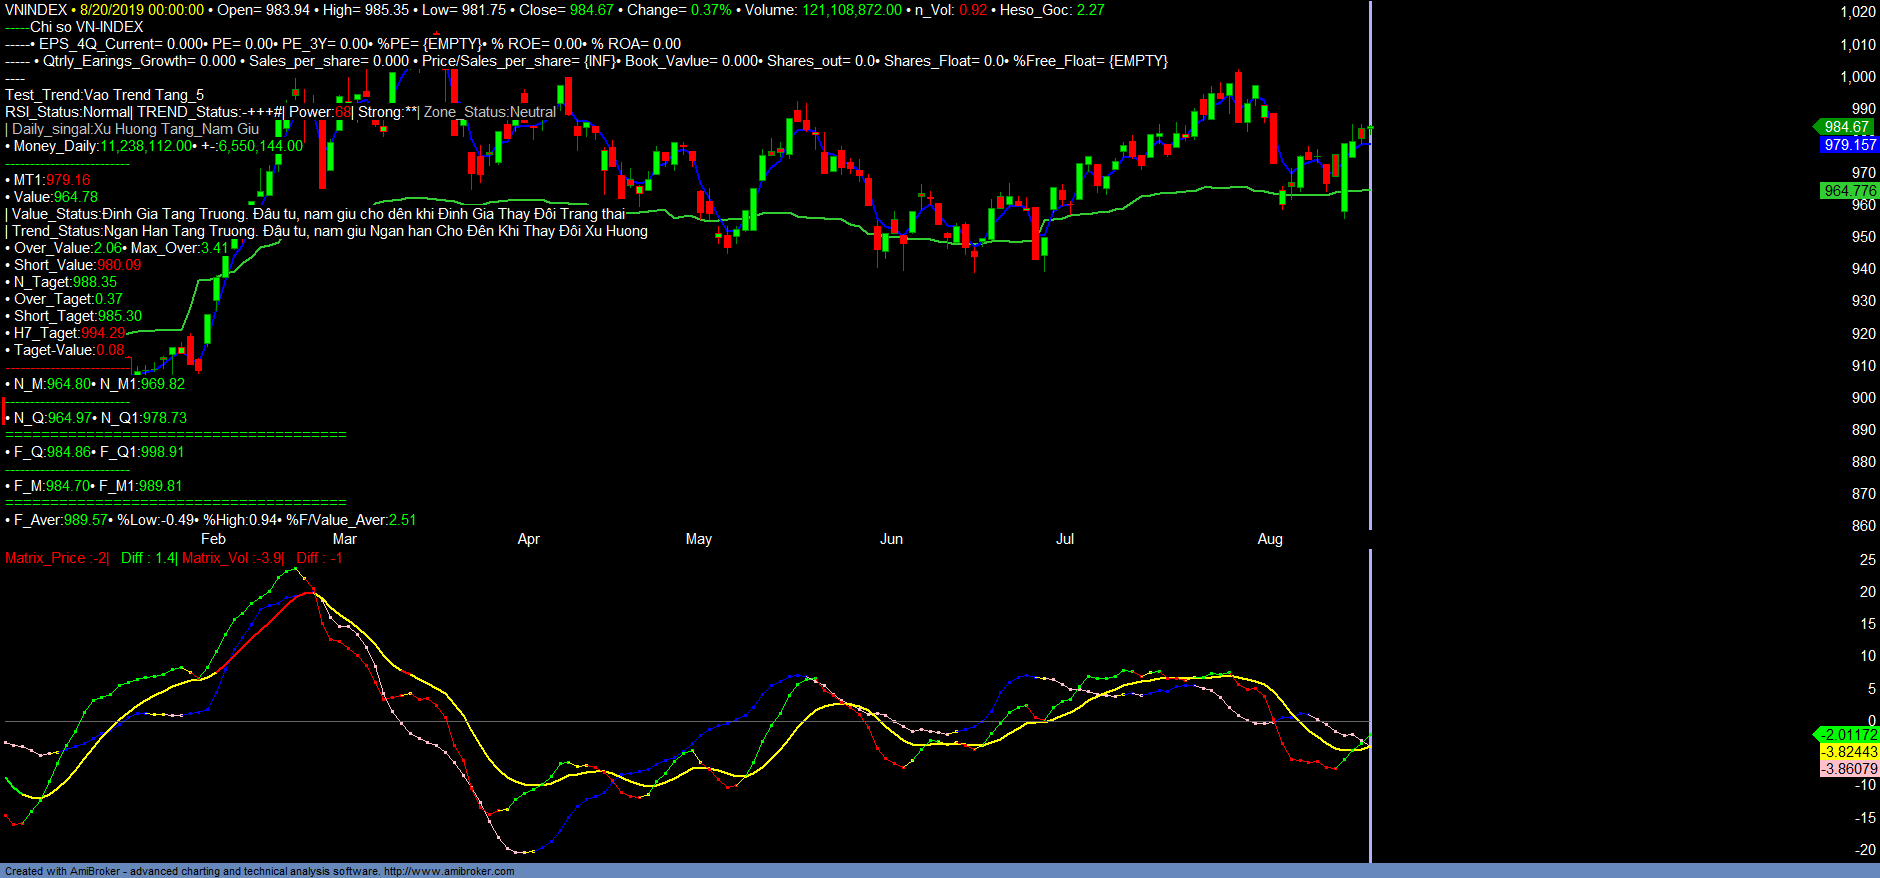Image resolution: width=1880 pixels, height=878 pixels.
Task: Click the green 964.776 value tag
Action: (1849, 191)
